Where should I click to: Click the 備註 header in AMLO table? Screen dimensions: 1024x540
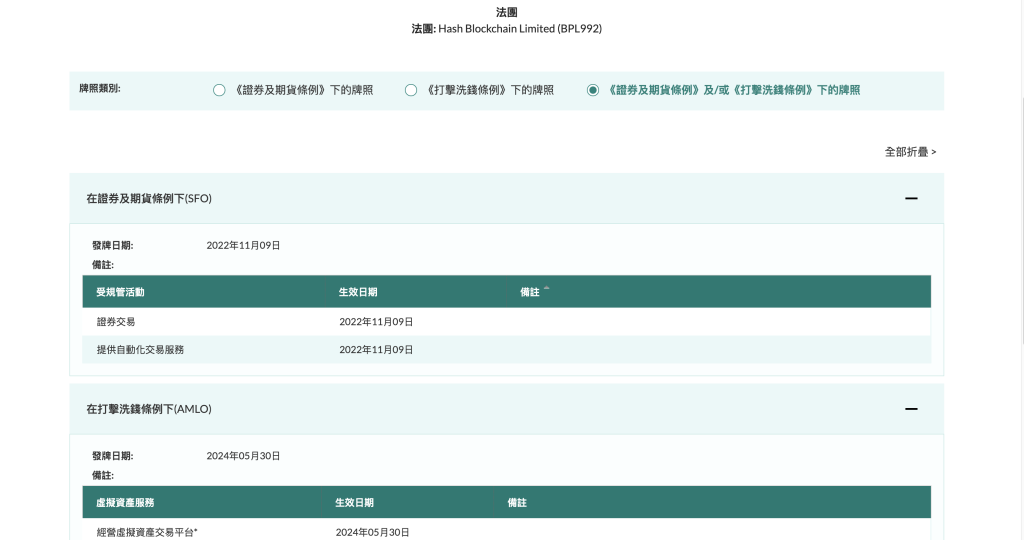click(x=517, y=502)
